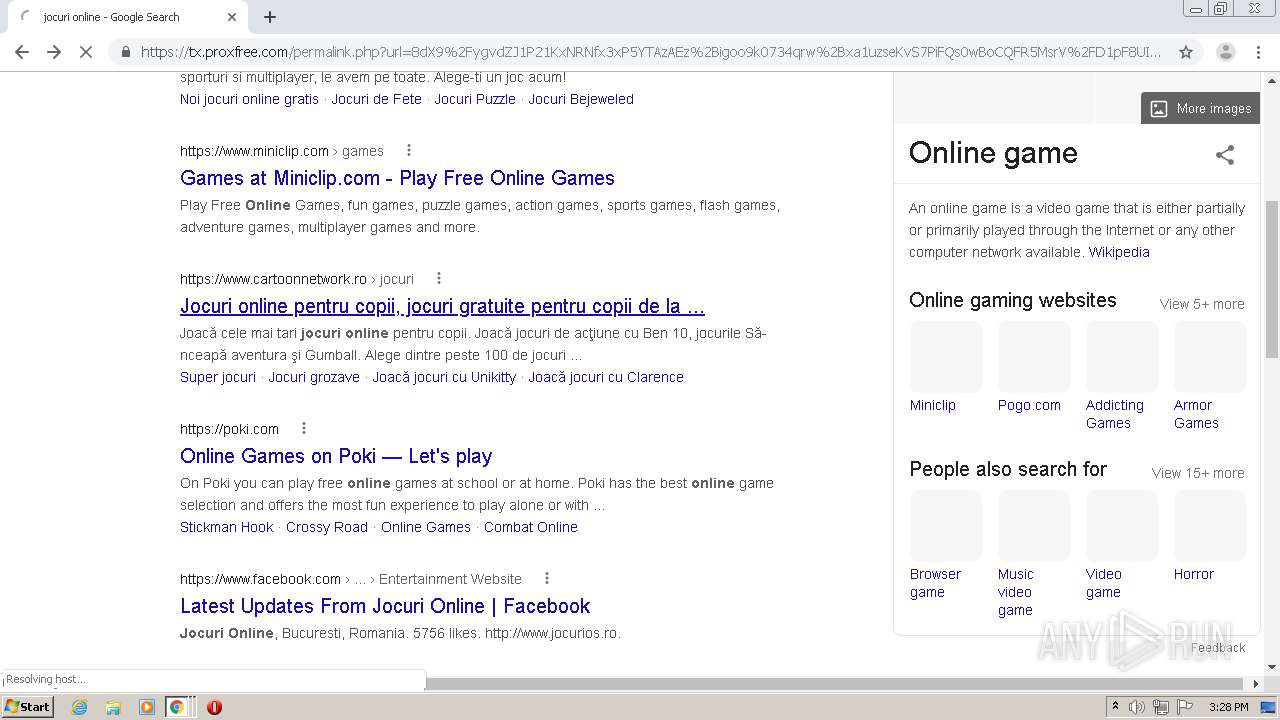Select the Addicting Games thumbnail
Screen dimensions: 1280x720
[1122, 356]
